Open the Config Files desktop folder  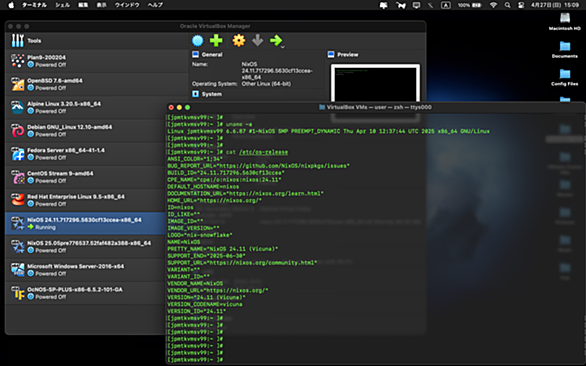click(x=565, y=77)
